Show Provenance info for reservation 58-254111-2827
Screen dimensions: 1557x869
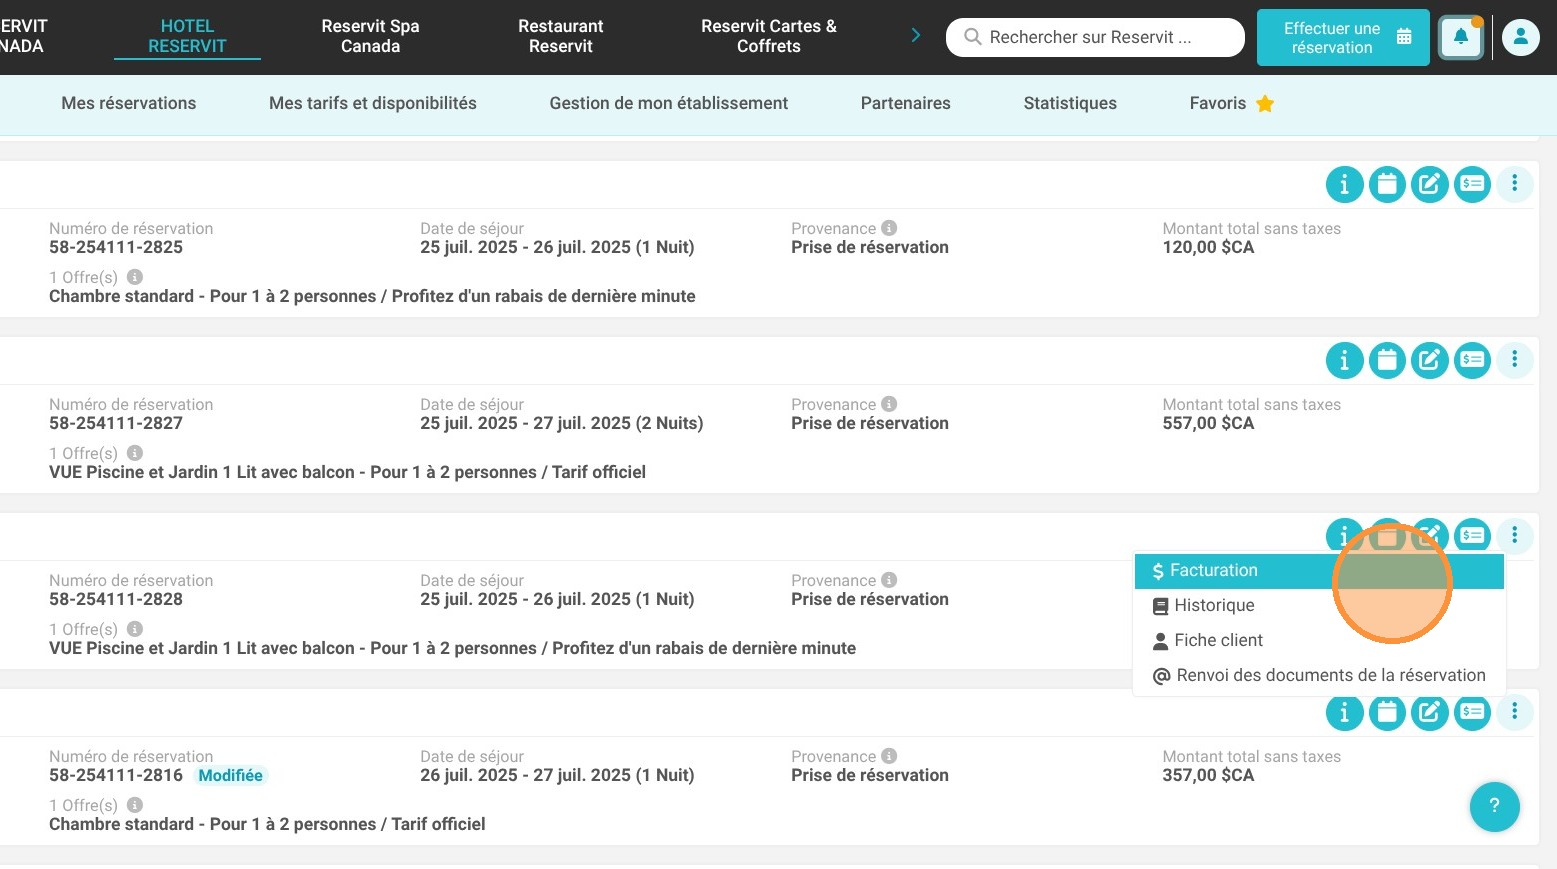click(x=889, y=404)
